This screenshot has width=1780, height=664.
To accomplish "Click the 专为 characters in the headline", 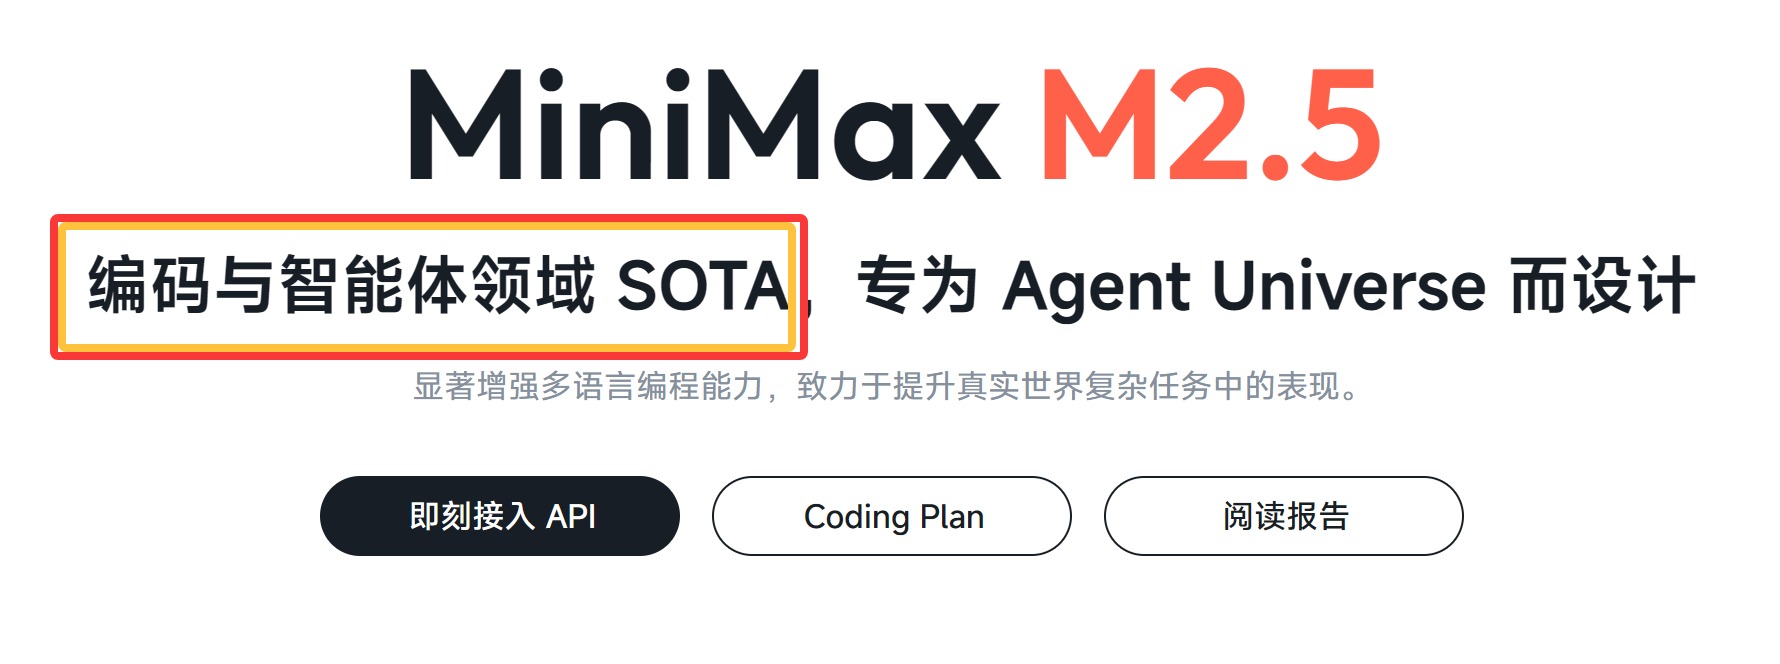I will click(917, 286).
